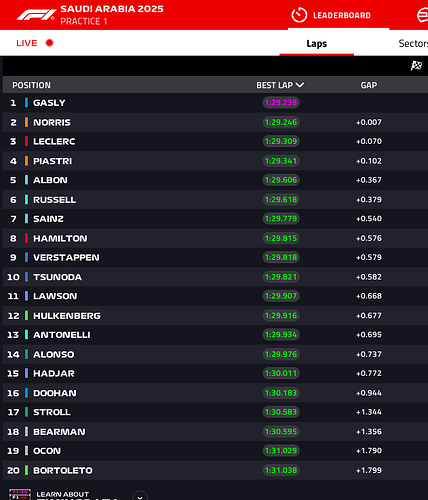Click the Piastri orange team color bar
Screen dimensions: 428x500
(26, 161)
